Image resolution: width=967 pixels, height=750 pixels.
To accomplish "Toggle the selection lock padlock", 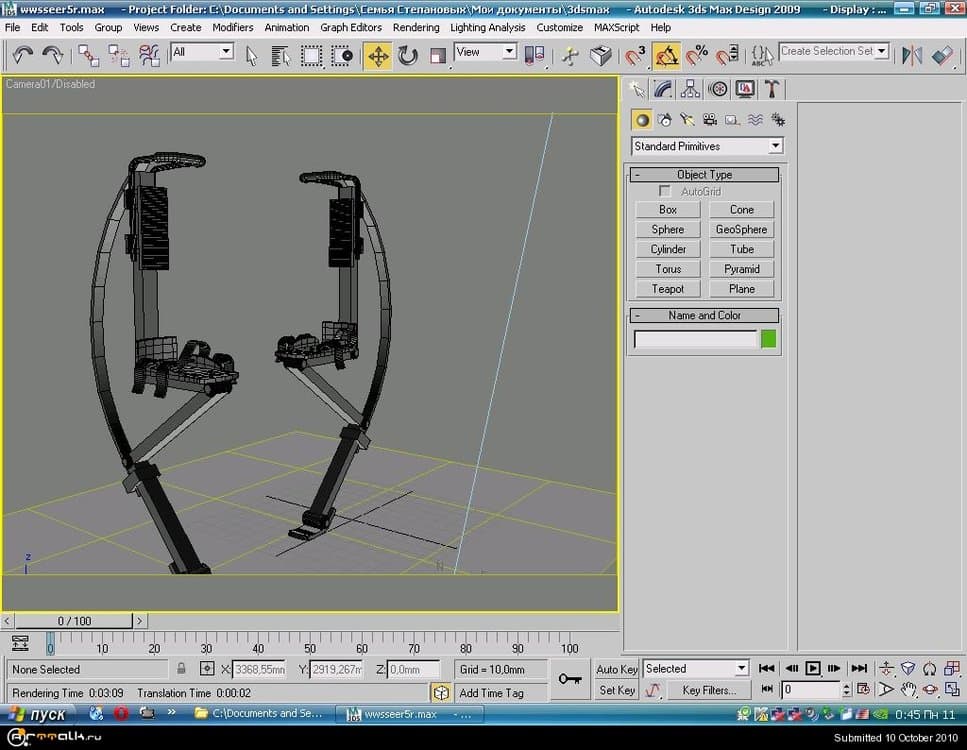I will tap(181, 669).
